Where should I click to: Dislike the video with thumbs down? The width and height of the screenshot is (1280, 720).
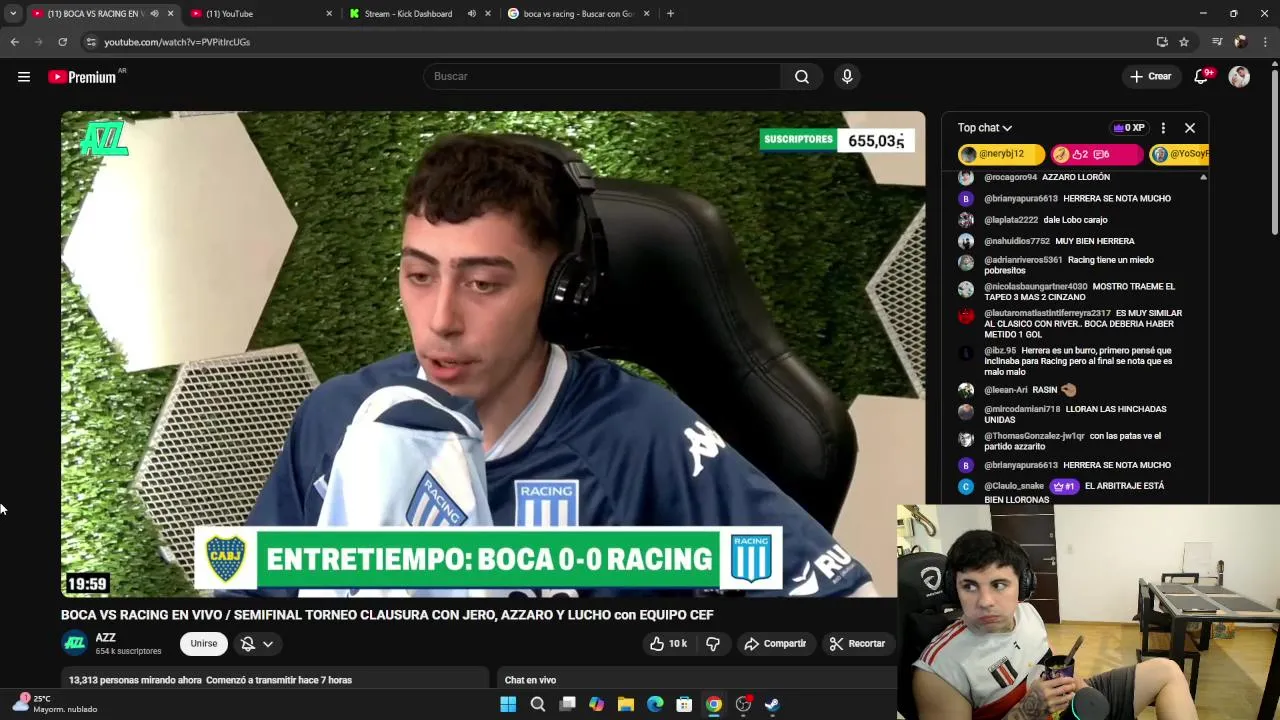[712, 644]
